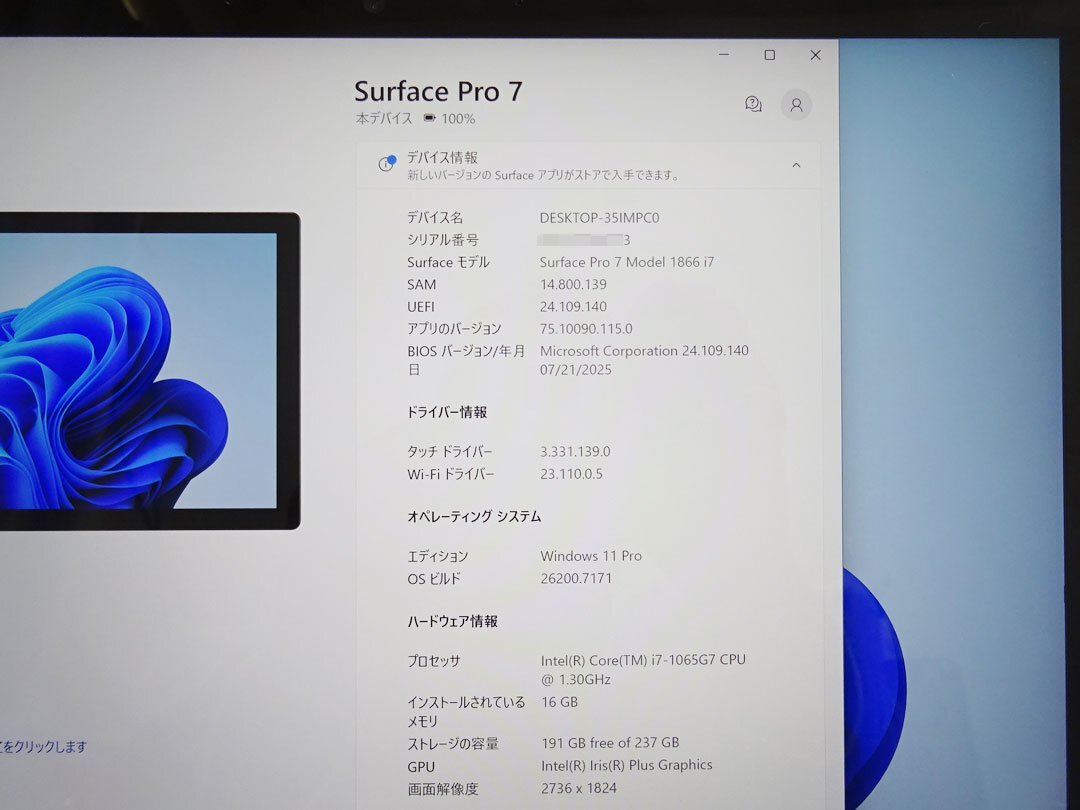Select storage '191 GB free of 237 GB'

(x=610, y=742)
